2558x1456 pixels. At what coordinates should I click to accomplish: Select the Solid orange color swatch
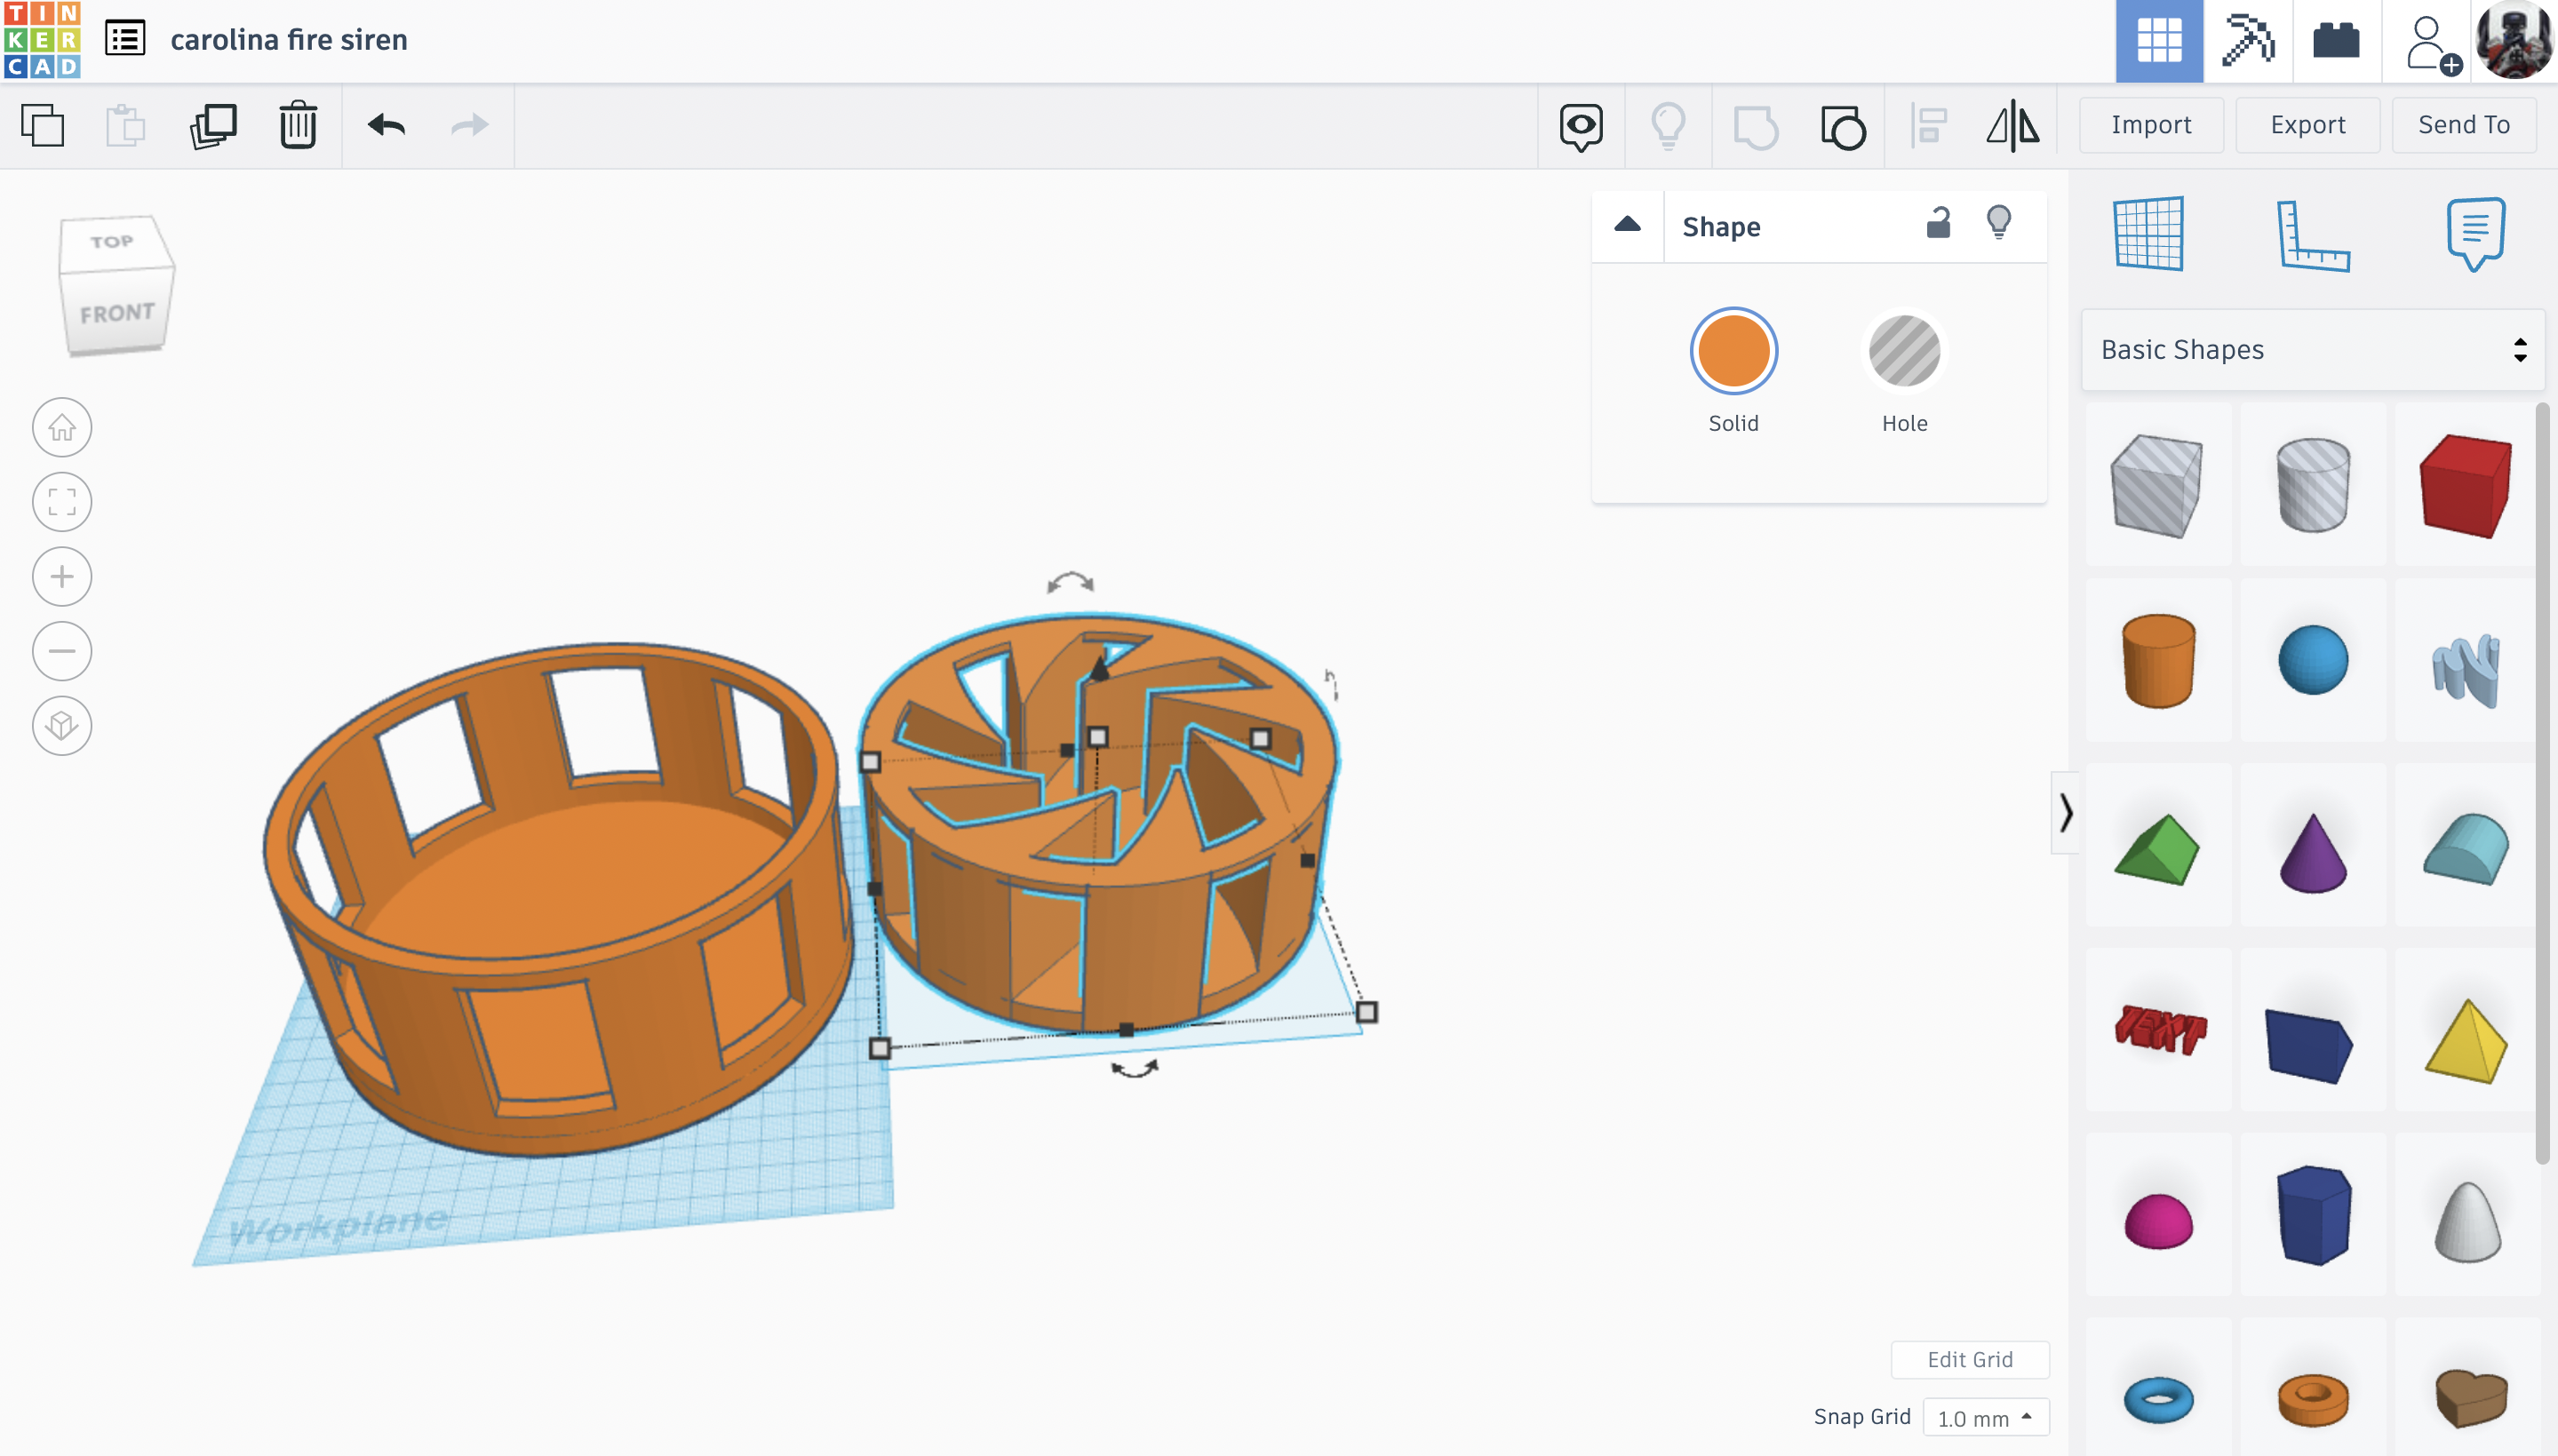[1733, 351]
